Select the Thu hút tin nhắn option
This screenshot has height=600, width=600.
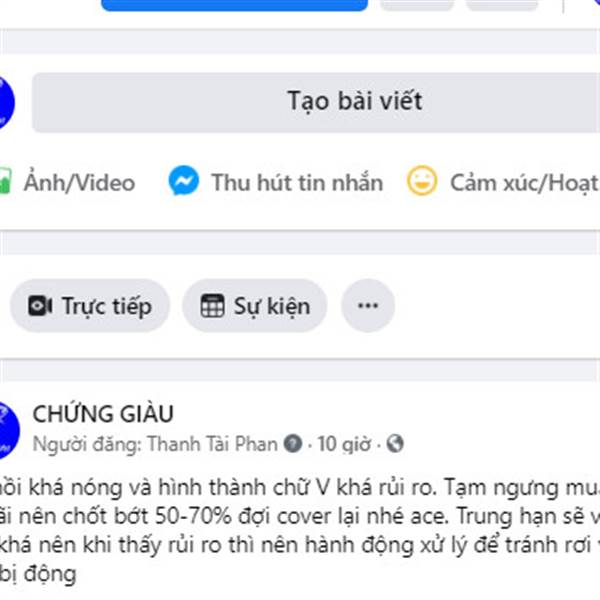point(276,182)
